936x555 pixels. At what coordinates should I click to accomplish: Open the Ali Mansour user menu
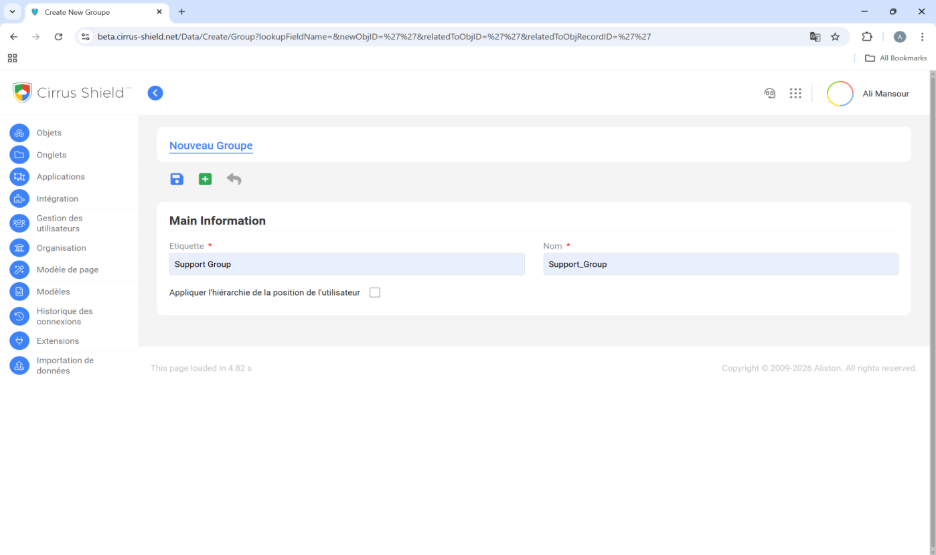[868, 93]
